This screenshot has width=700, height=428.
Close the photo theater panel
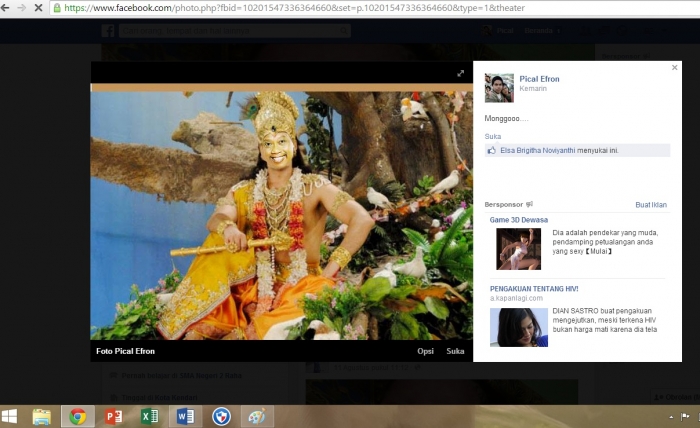tap(675, 67)
